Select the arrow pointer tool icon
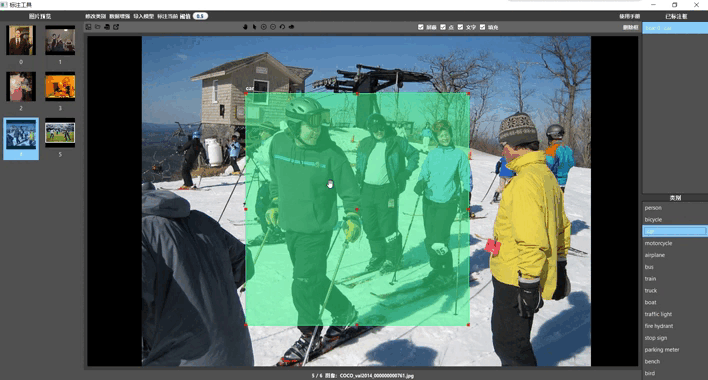The width and height of the screenshot is (708, 380). [255, 27]
